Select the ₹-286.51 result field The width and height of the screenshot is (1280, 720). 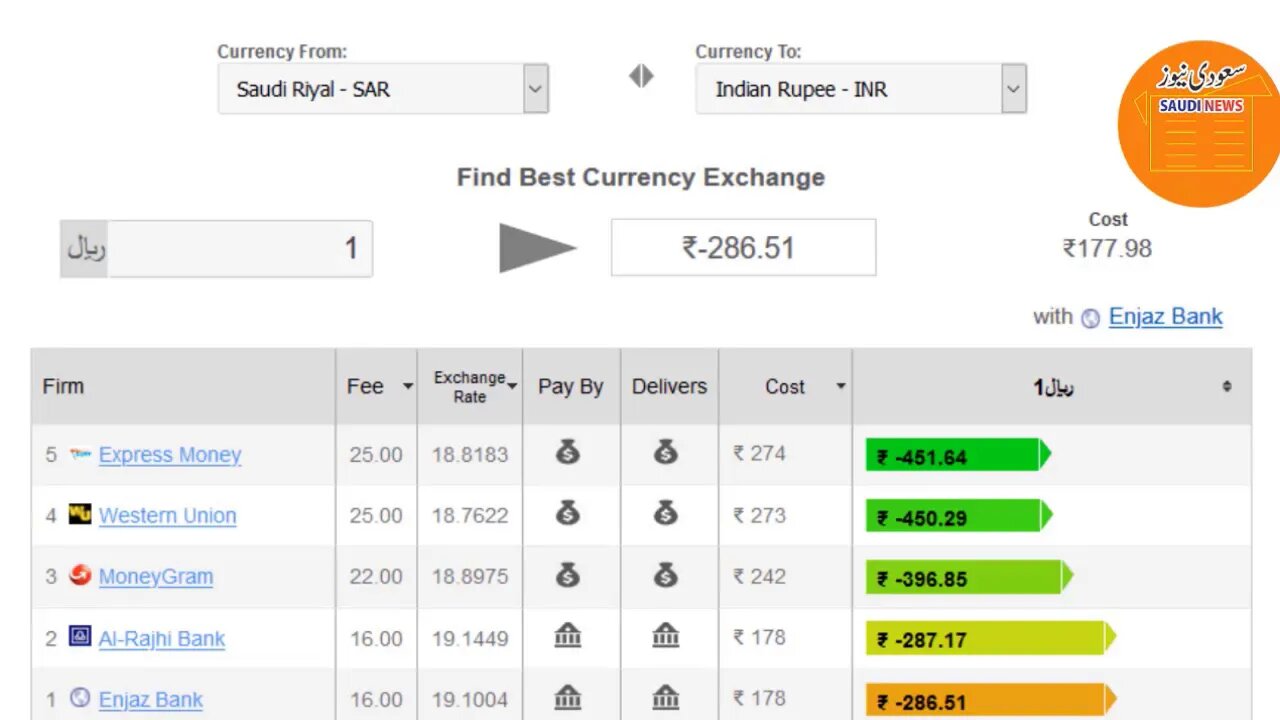pos(743,247)
